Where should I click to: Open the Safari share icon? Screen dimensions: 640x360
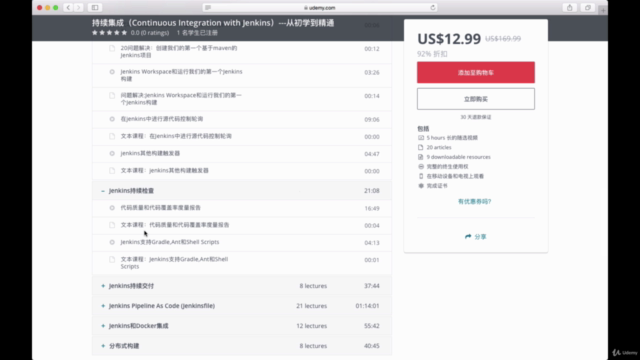(569, 7)
